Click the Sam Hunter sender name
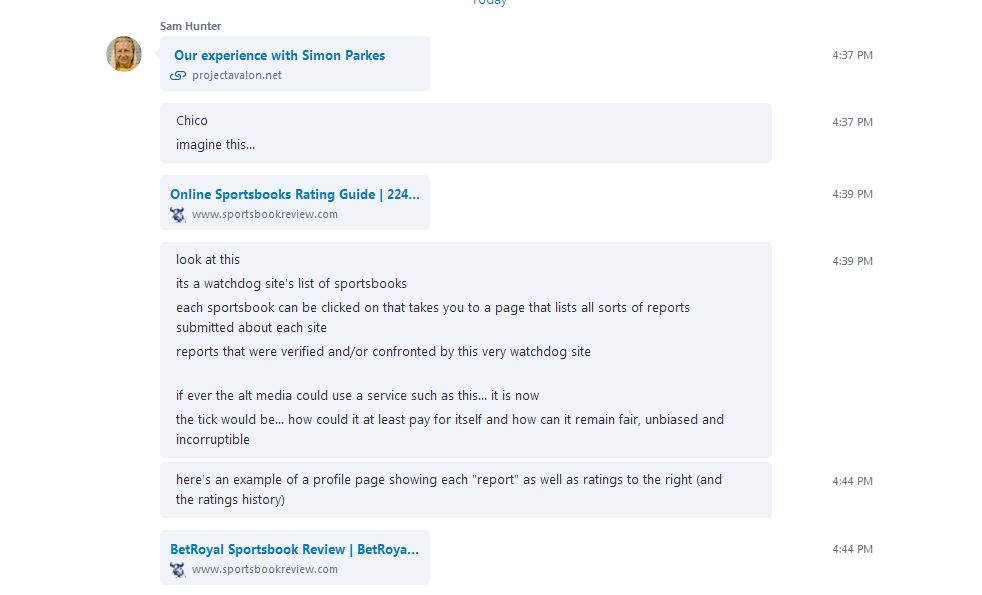This screenshot has width=982, height=595. click(190, 26)
